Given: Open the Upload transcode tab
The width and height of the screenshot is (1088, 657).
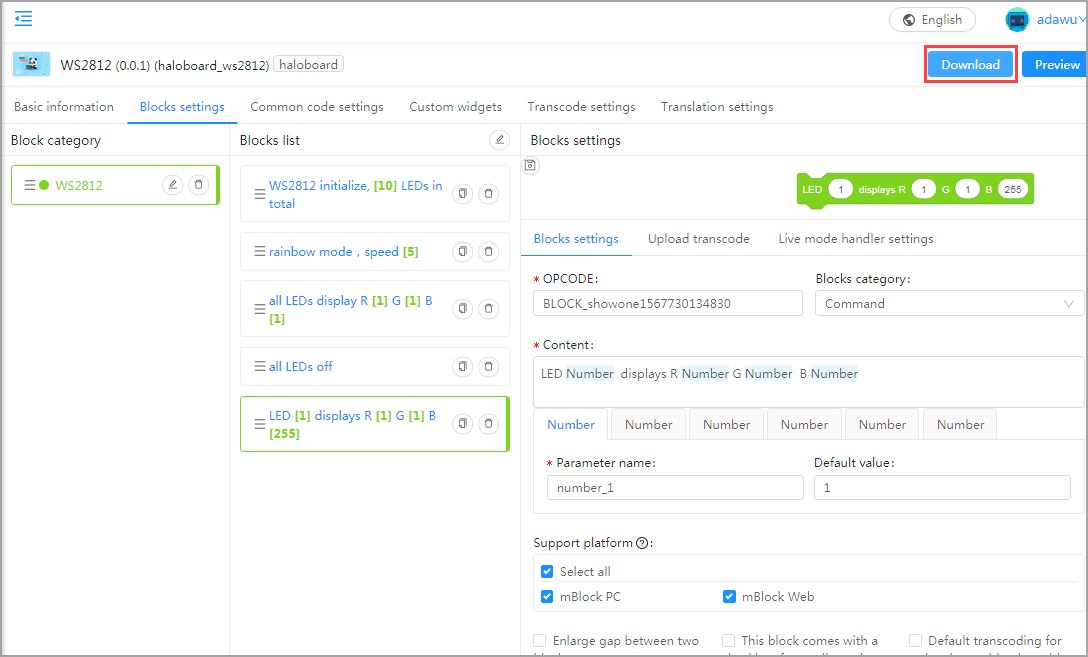Looking at the screenshot, I should (698, 239).
